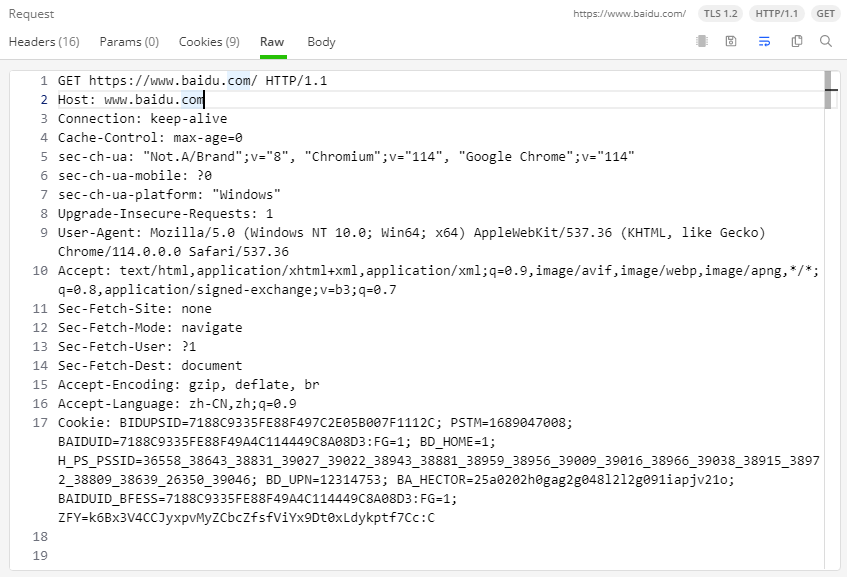
Task: Click the vertical scrollbar thumb in editor
Action: (x=829, y=89)
